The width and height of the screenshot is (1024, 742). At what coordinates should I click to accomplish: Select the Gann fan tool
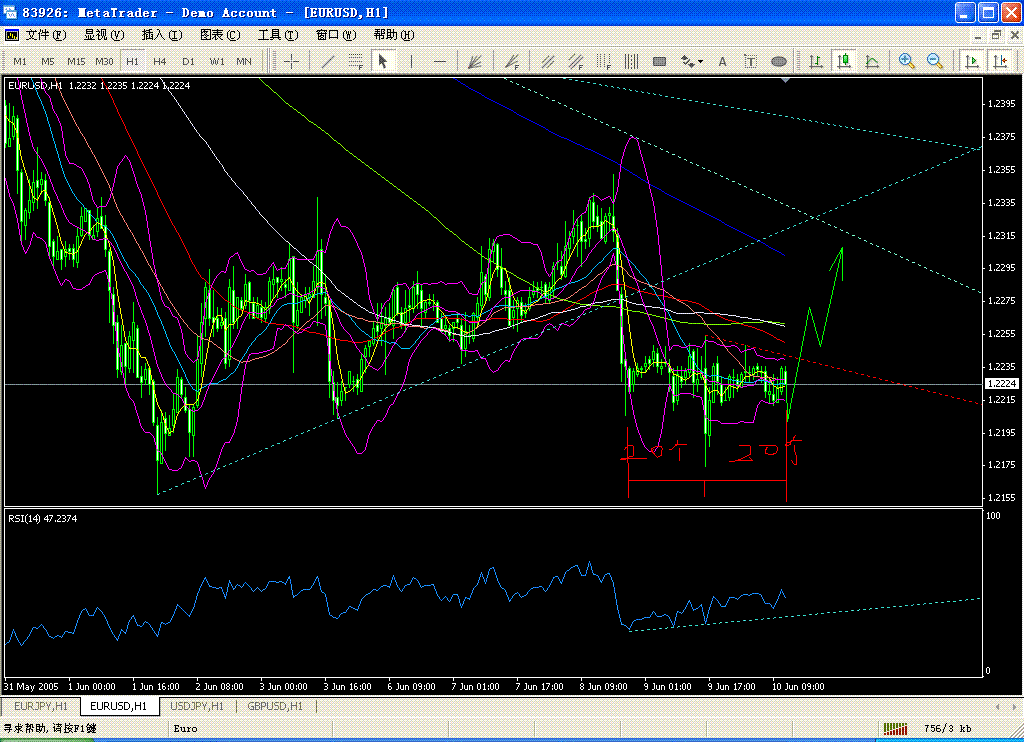(475, 61)
